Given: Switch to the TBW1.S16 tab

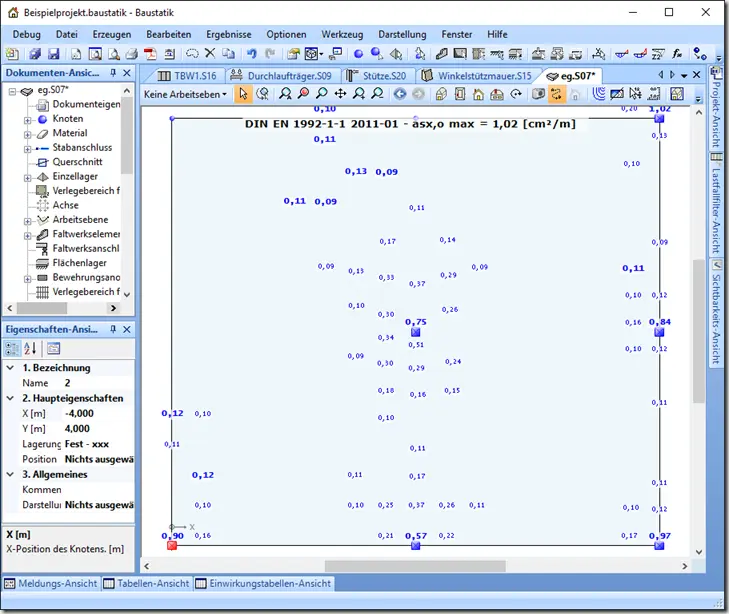Looking at the screenshot, I should click(x=187, y=76).
